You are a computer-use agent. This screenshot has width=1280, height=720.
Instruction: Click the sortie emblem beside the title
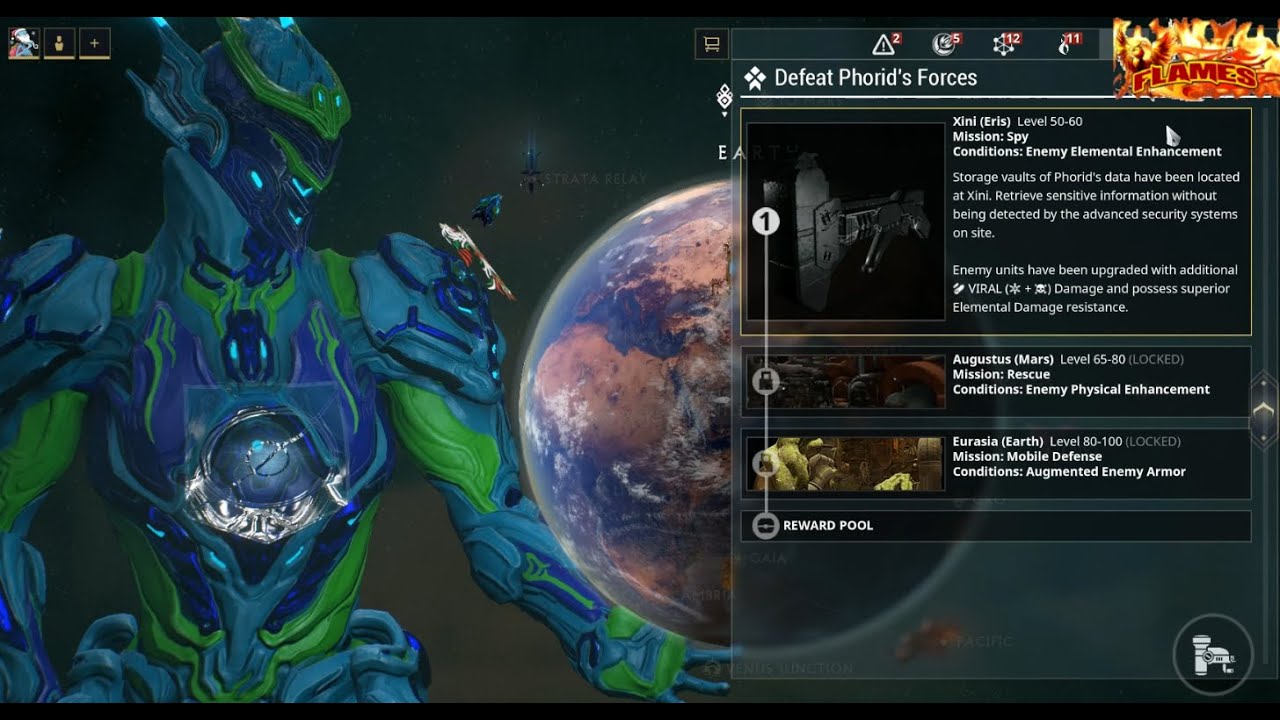(755, 78)
